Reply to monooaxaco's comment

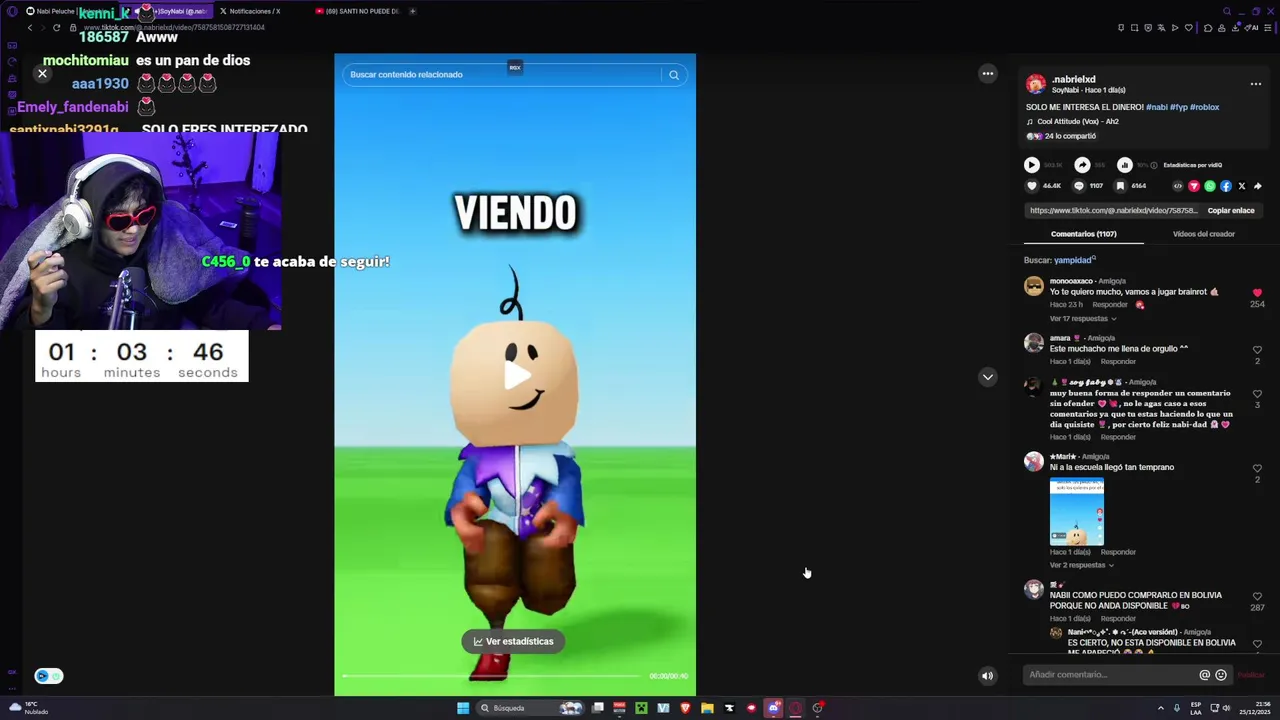point(1110,305)
